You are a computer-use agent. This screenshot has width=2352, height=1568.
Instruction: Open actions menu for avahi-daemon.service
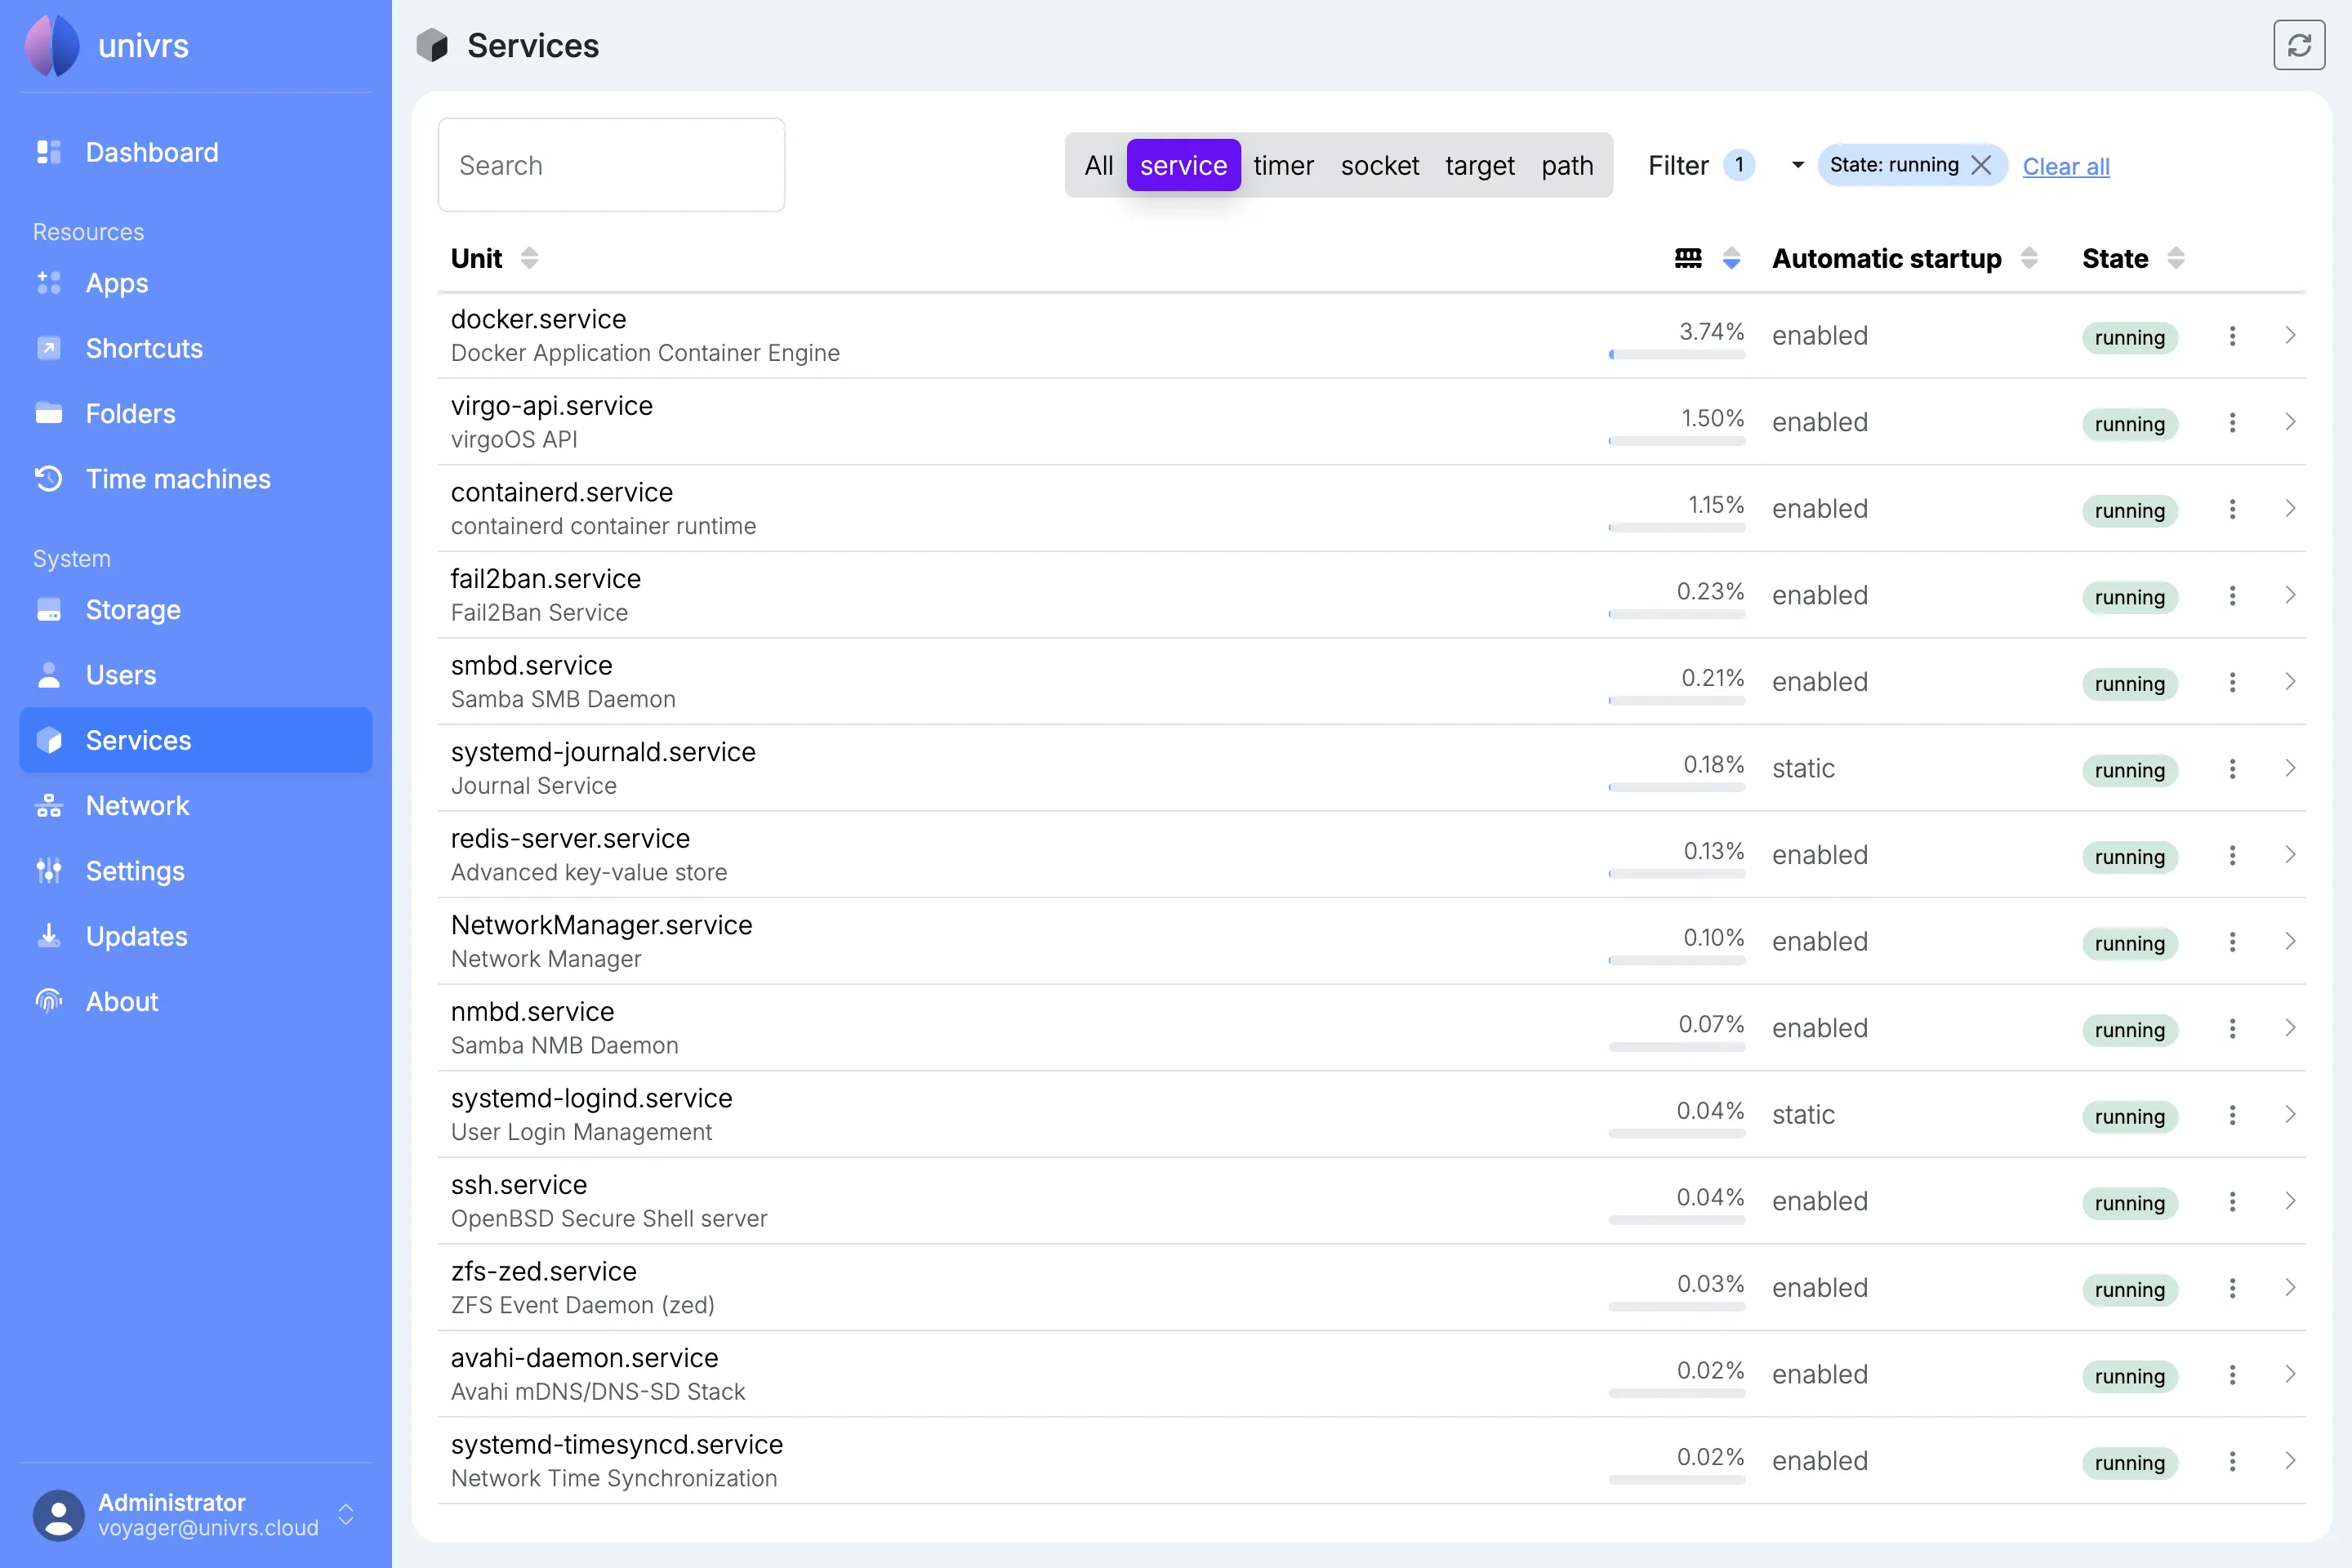(x=2232, y=1374)
